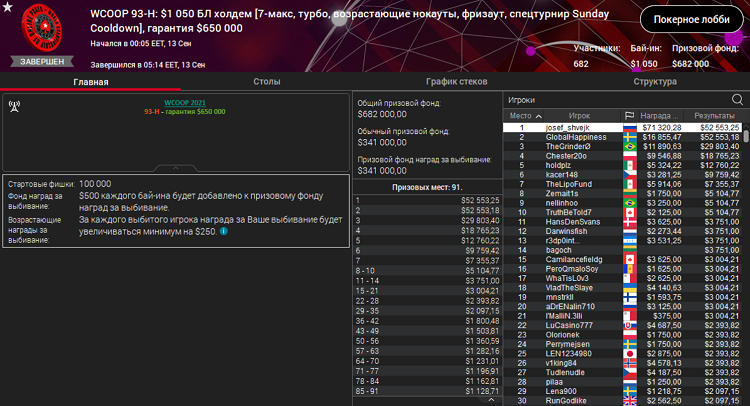Click the PokerStars chip logo

point(43,29)
